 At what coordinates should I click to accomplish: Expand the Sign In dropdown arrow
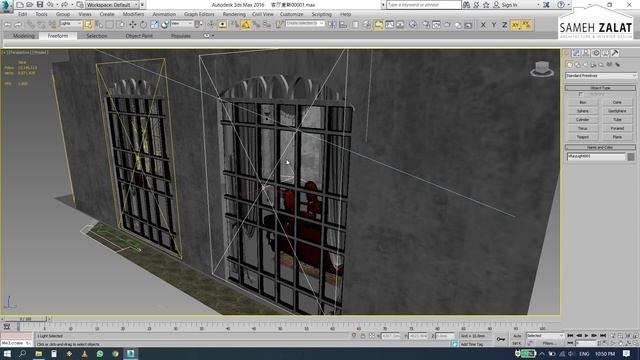coord(538,5)
